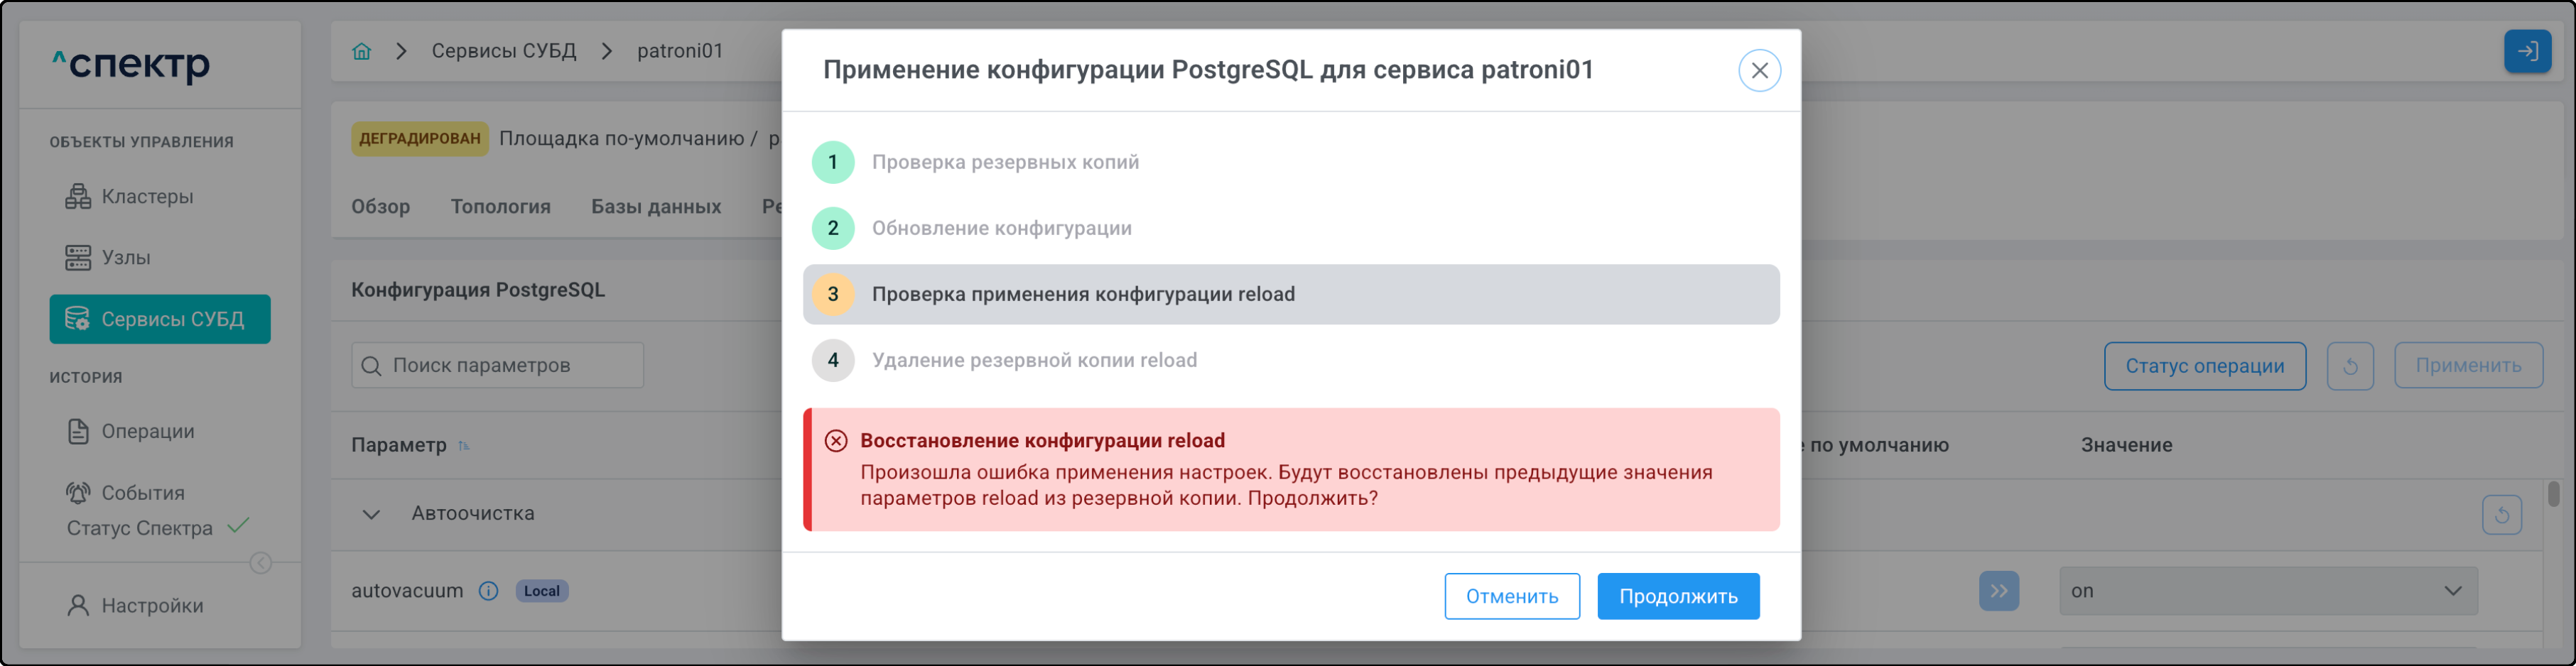The width and height of the screenshot is (2576, 666).
Task: Click the reset icon in Автоочистка row
Action: (x=2501, y=515)
